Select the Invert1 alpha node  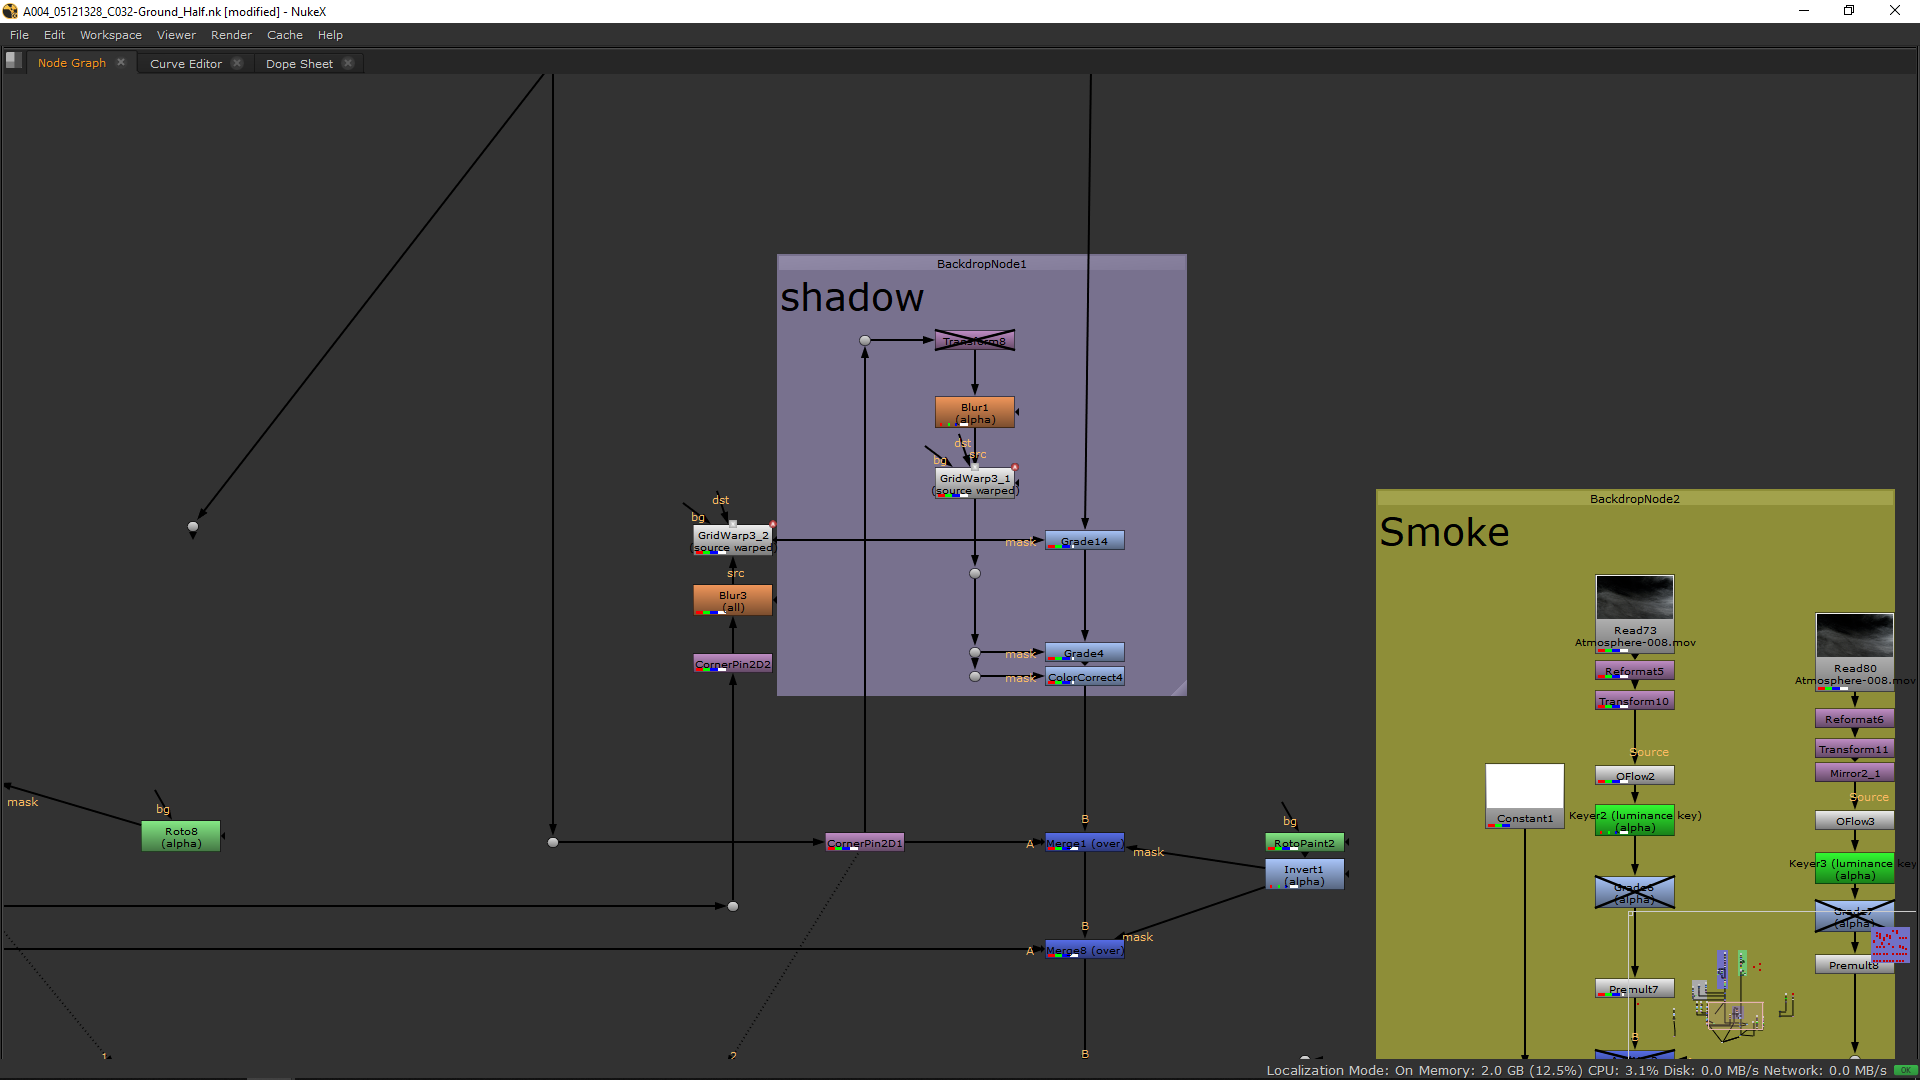click(1304, 874)
